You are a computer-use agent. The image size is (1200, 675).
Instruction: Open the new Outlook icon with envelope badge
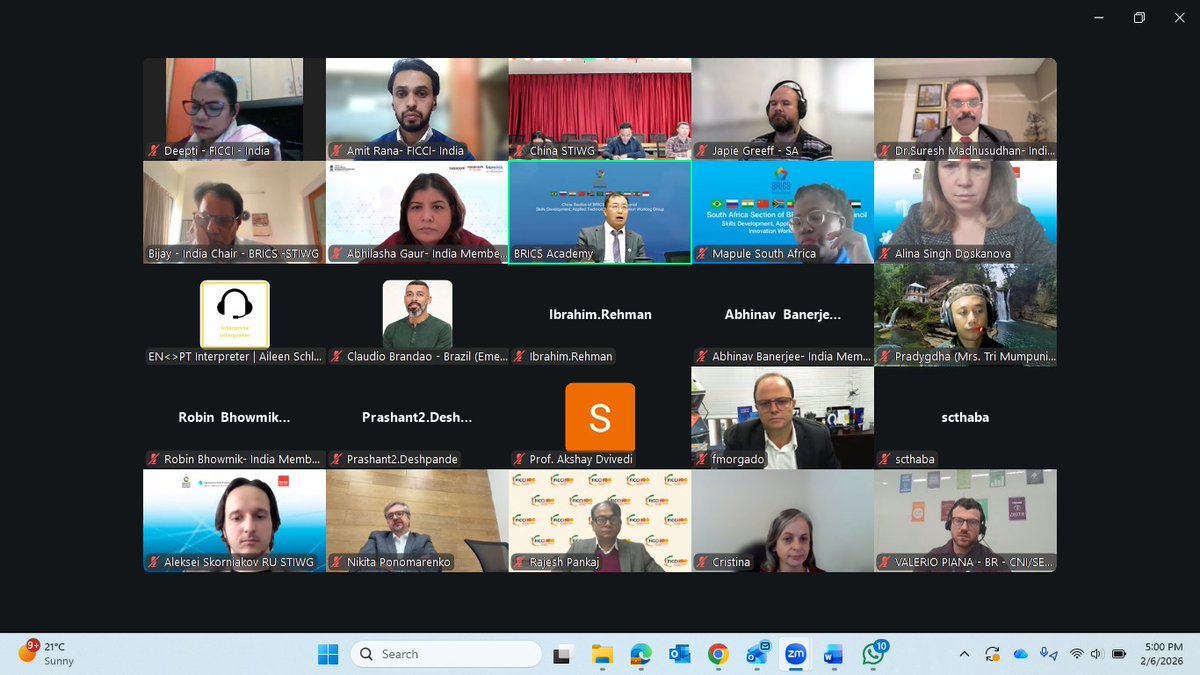pos(757,654)
